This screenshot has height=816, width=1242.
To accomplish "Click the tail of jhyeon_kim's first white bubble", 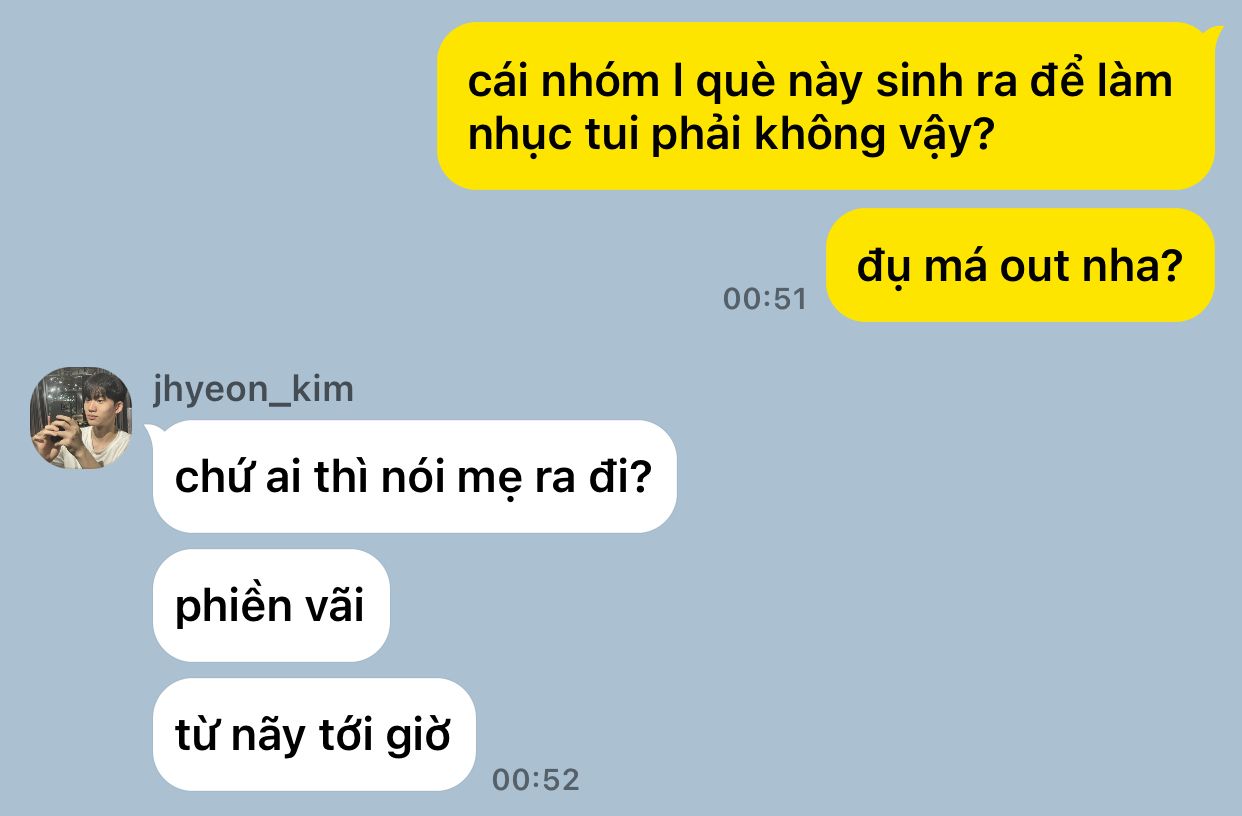I will point(152,432).
